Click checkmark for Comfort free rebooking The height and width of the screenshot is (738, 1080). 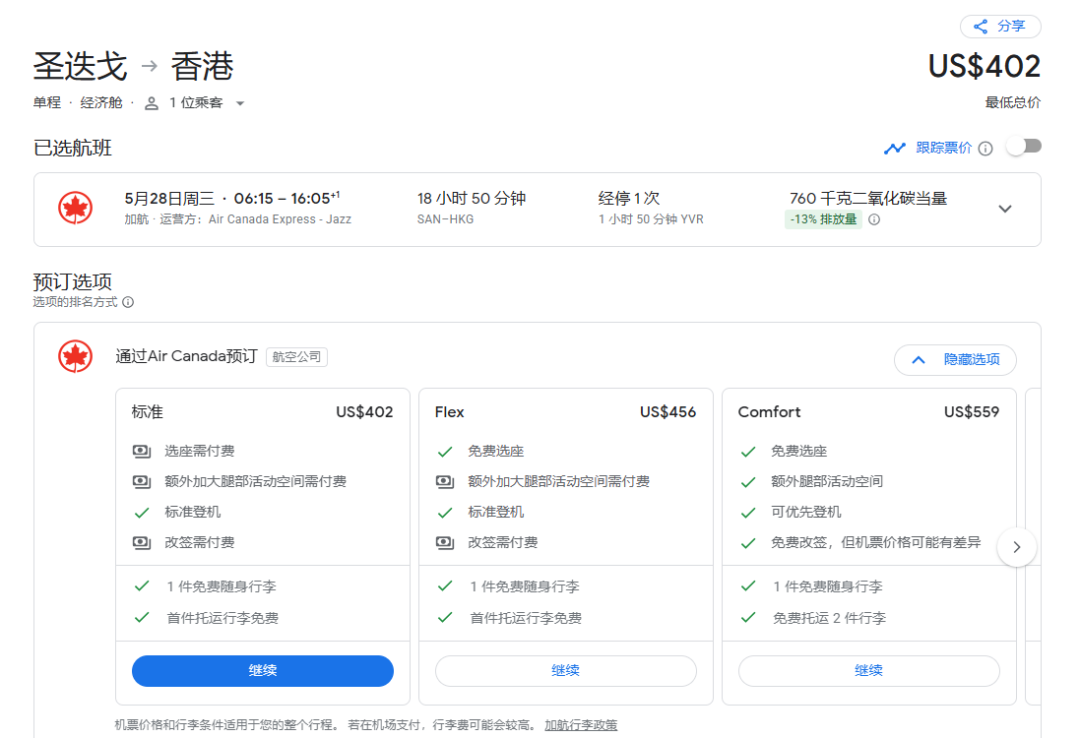(x=748, y=543)
